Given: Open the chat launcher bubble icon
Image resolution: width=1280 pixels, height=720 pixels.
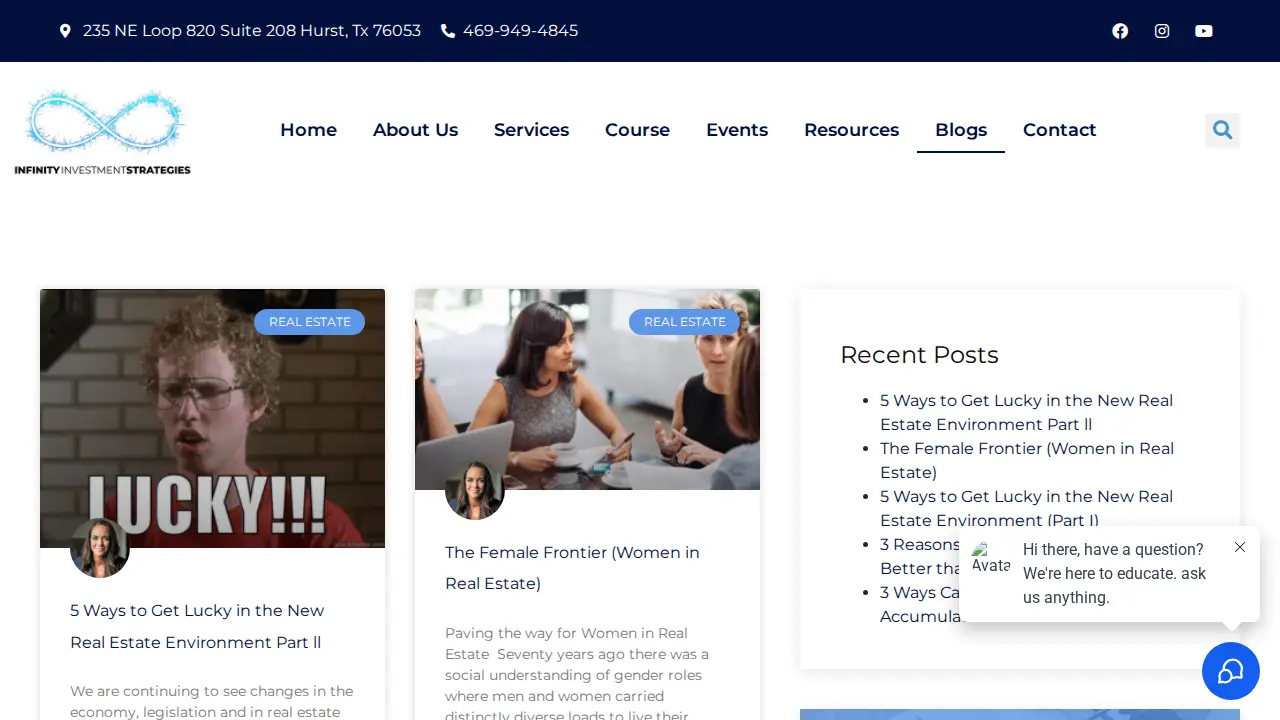Looking at the screenshot, I should pos(1230,670).
